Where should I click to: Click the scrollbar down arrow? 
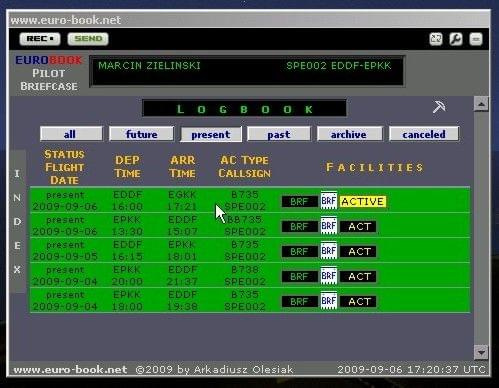tap(481, 352)
